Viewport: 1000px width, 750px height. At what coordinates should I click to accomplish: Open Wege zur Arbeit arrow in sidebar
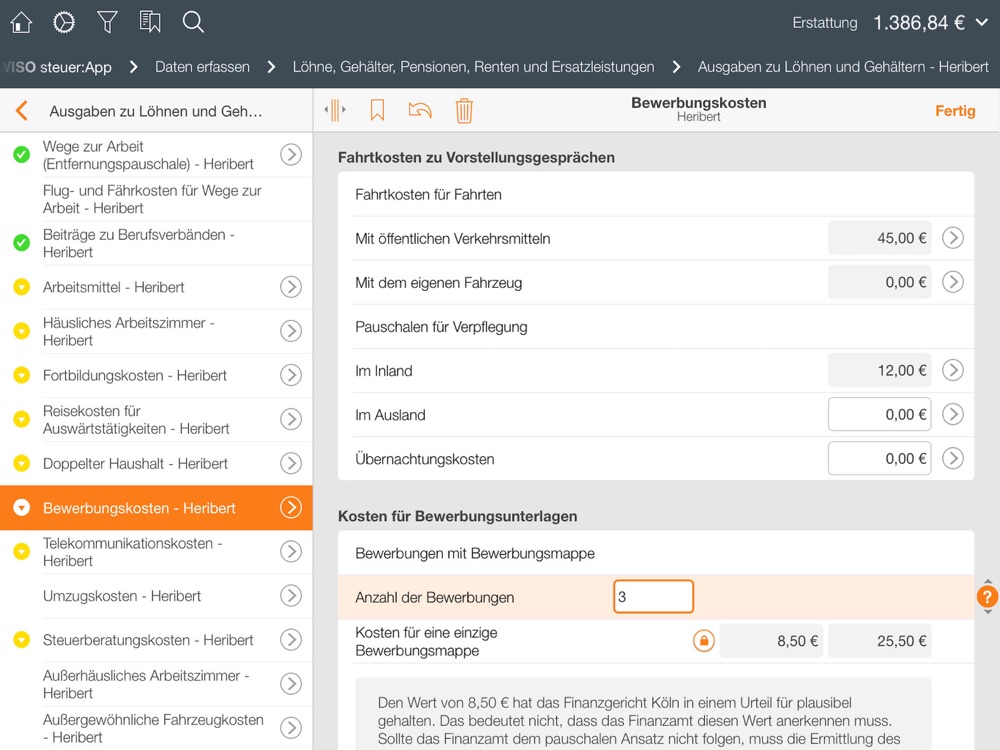[291, 154]
